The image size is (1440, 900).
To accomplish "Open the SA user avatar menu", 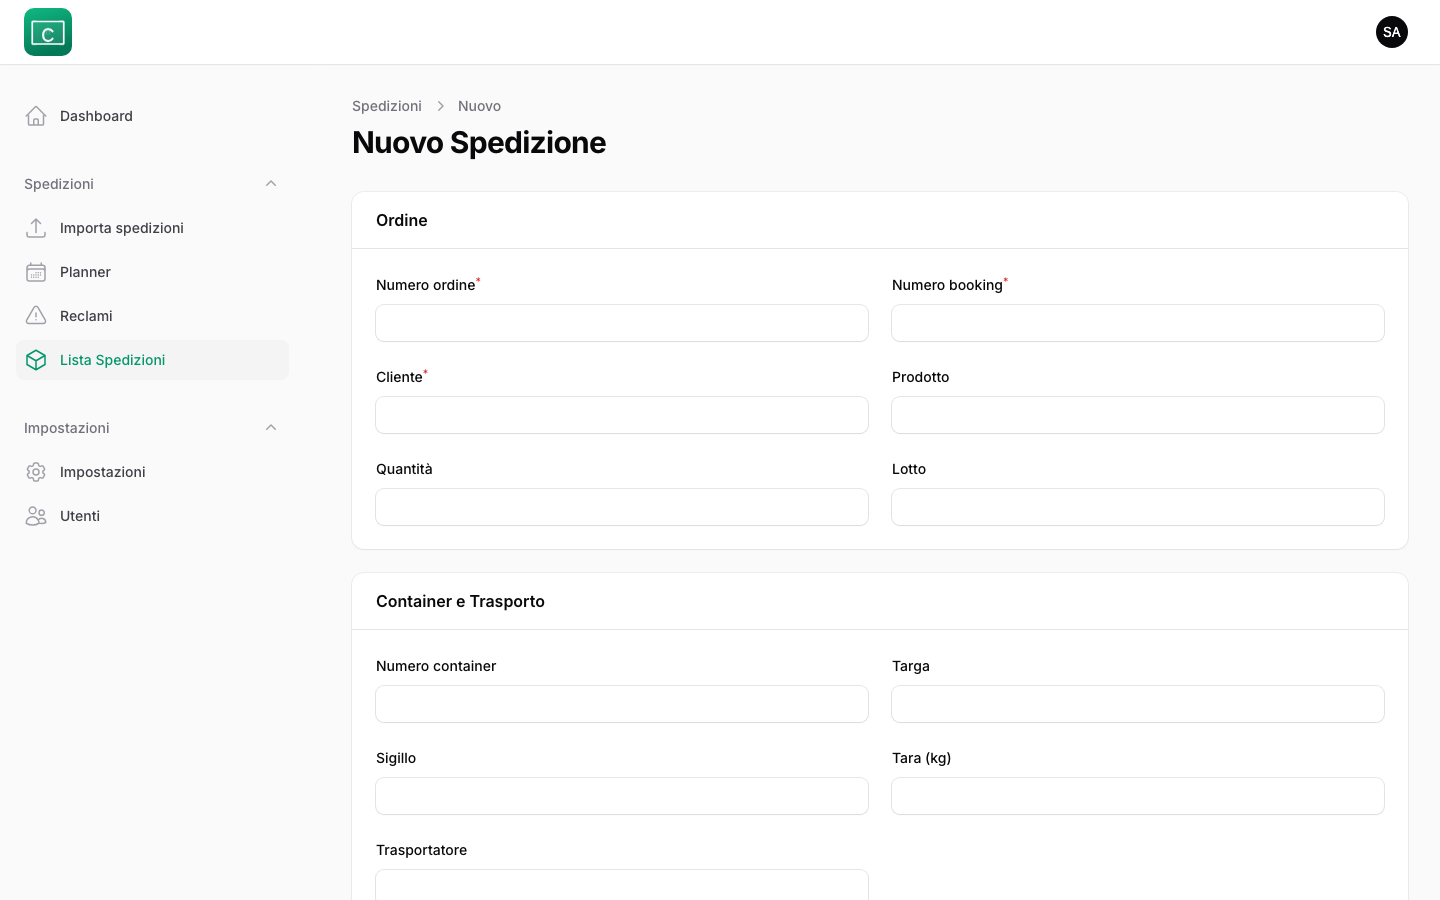I will pos(1392,31).
